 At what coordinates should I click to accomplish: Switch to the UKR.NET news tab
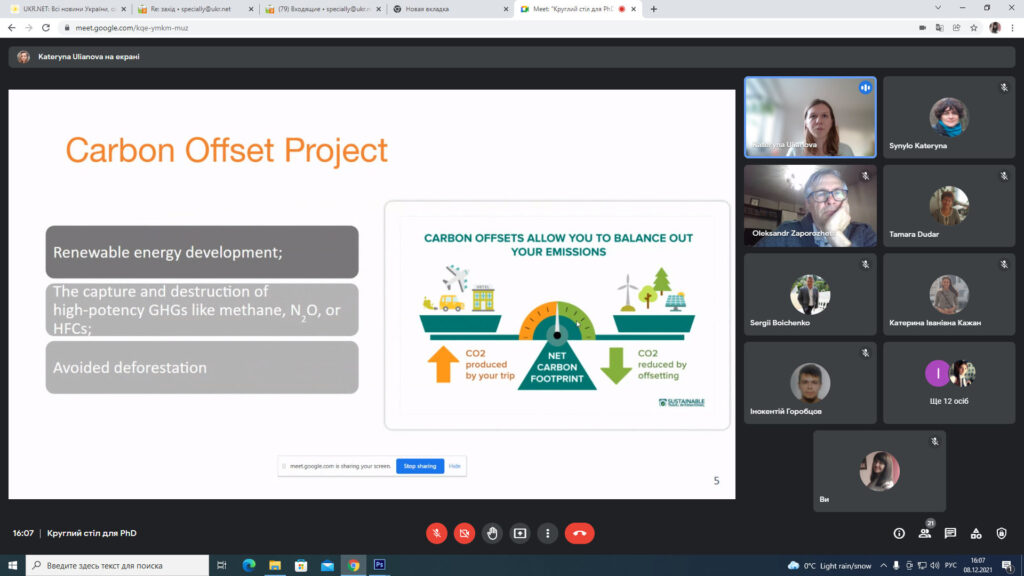pyautogui.click(x=68, y=9)
